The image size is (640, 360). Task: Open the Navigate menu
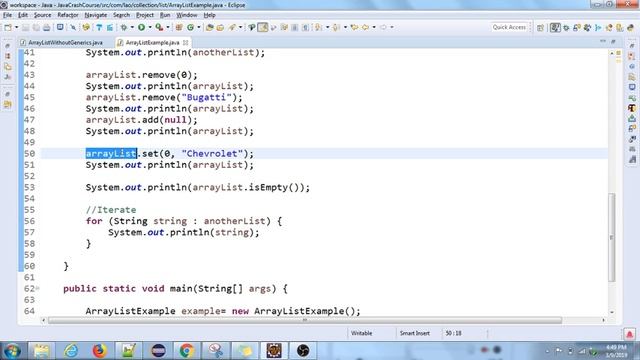[x=96, y=15]
